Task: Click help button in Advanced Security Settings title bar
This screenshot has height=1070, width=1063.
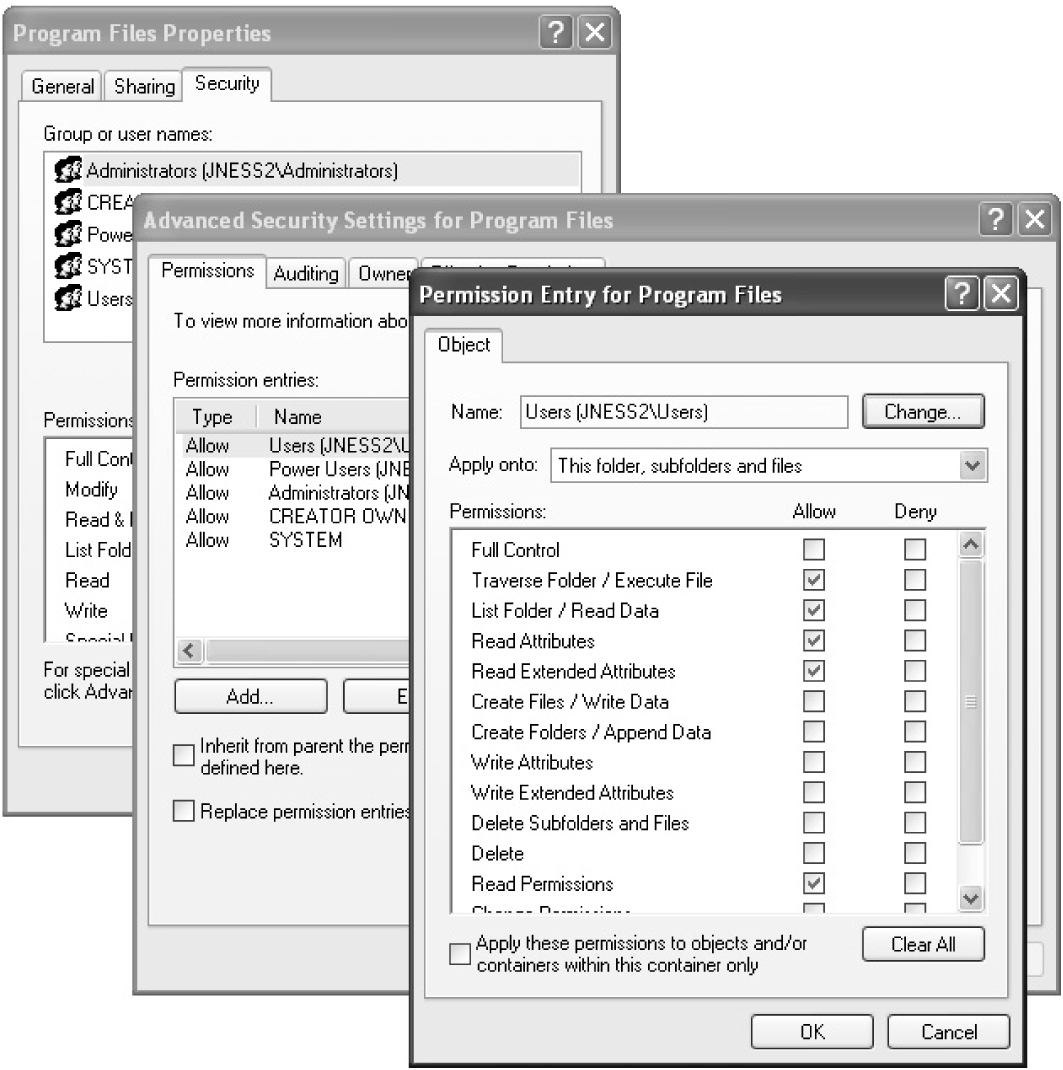Action: [996, 220]
